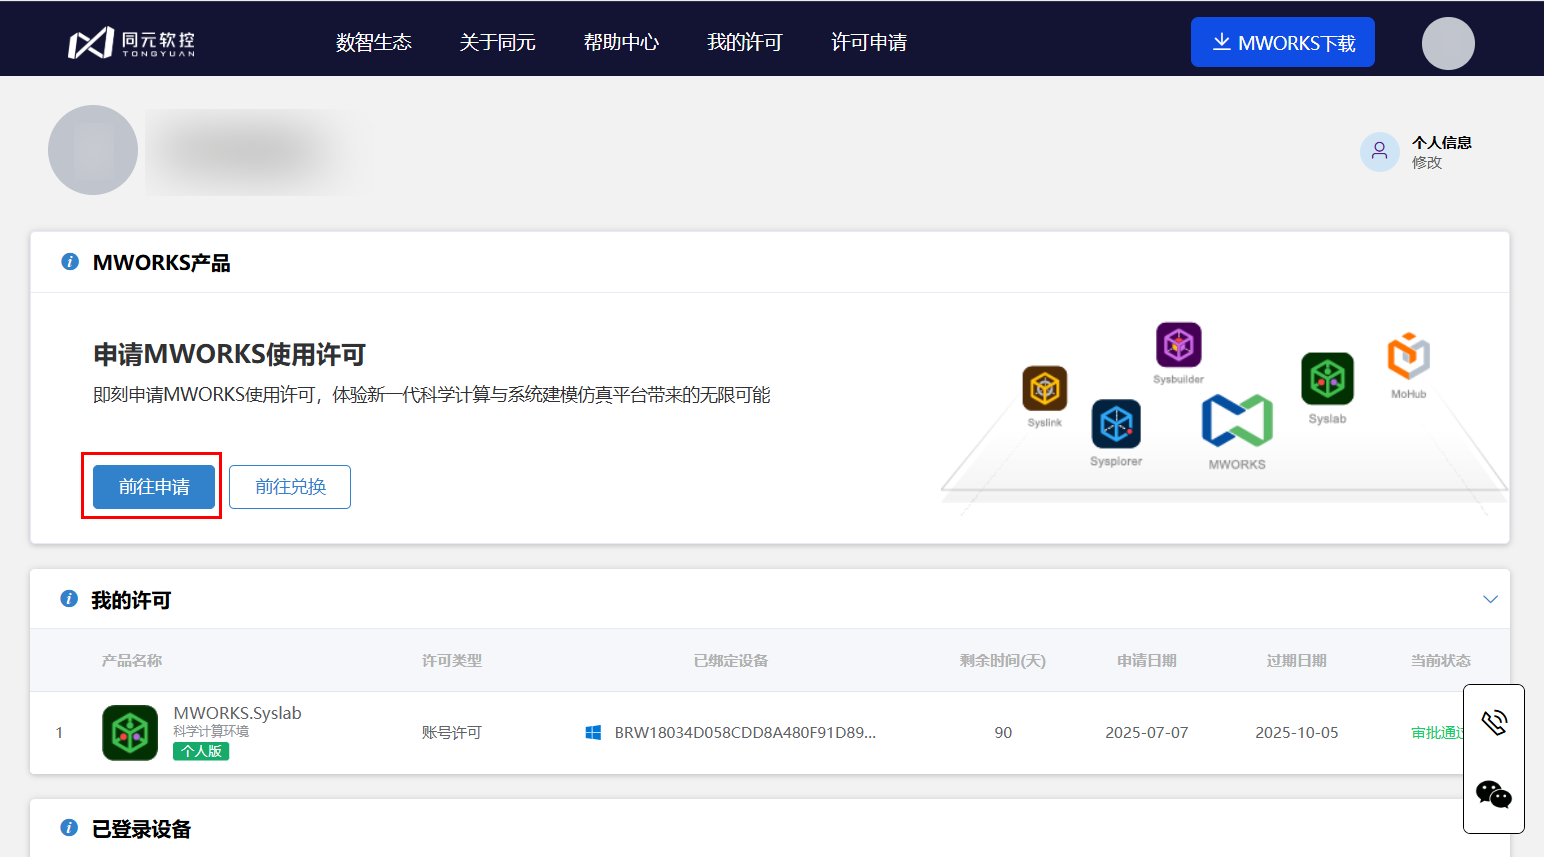
Task: Open the 关于同元 navigation menu
Action: [x=497, y=43]
